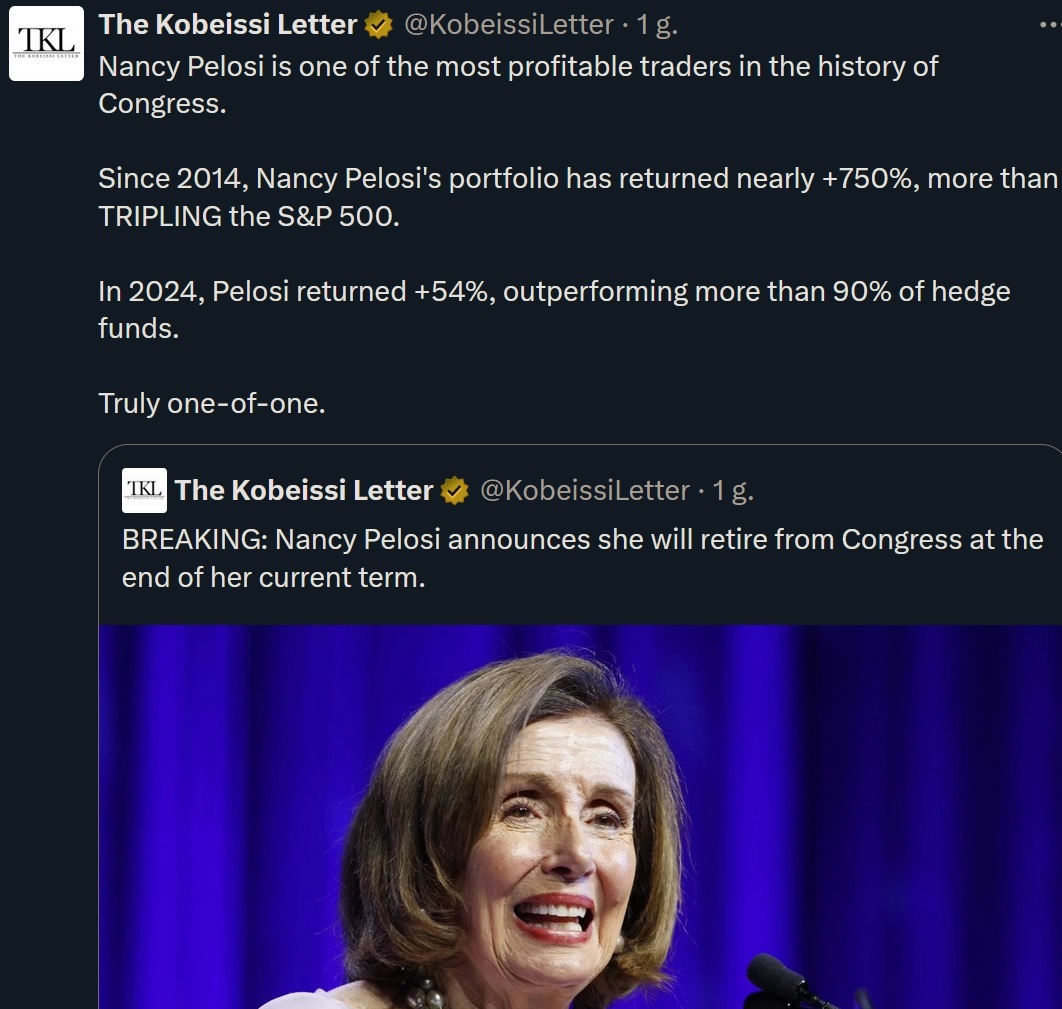Click the "Truly one-of-one." line
This screenshot has width=1062, height=1009.
pos(212,403)
